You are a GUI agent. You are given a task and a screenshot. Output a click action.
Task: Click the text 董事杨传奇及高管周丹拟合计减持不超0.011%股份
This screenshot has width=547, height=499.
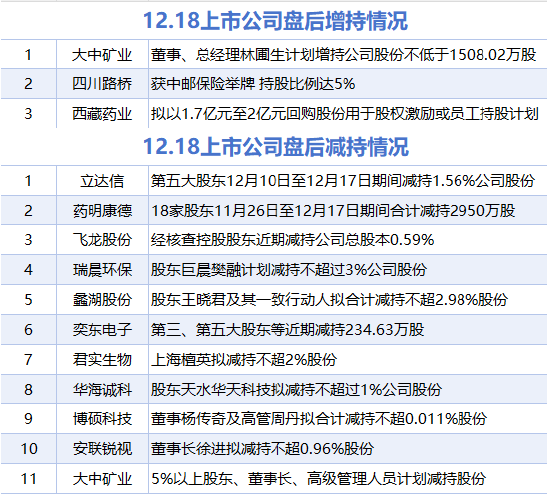coord(319,419)
